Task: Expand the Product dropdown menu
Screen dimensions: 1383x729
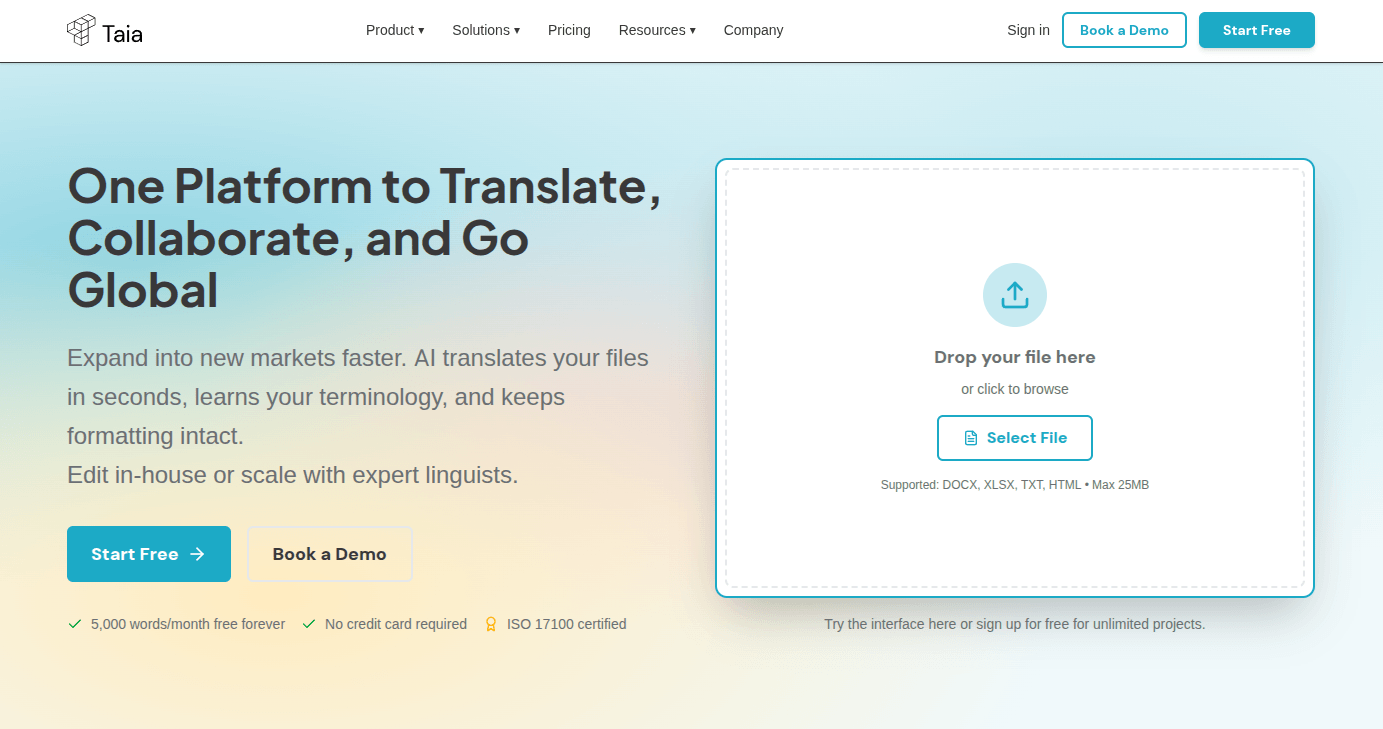Action: 395,30
